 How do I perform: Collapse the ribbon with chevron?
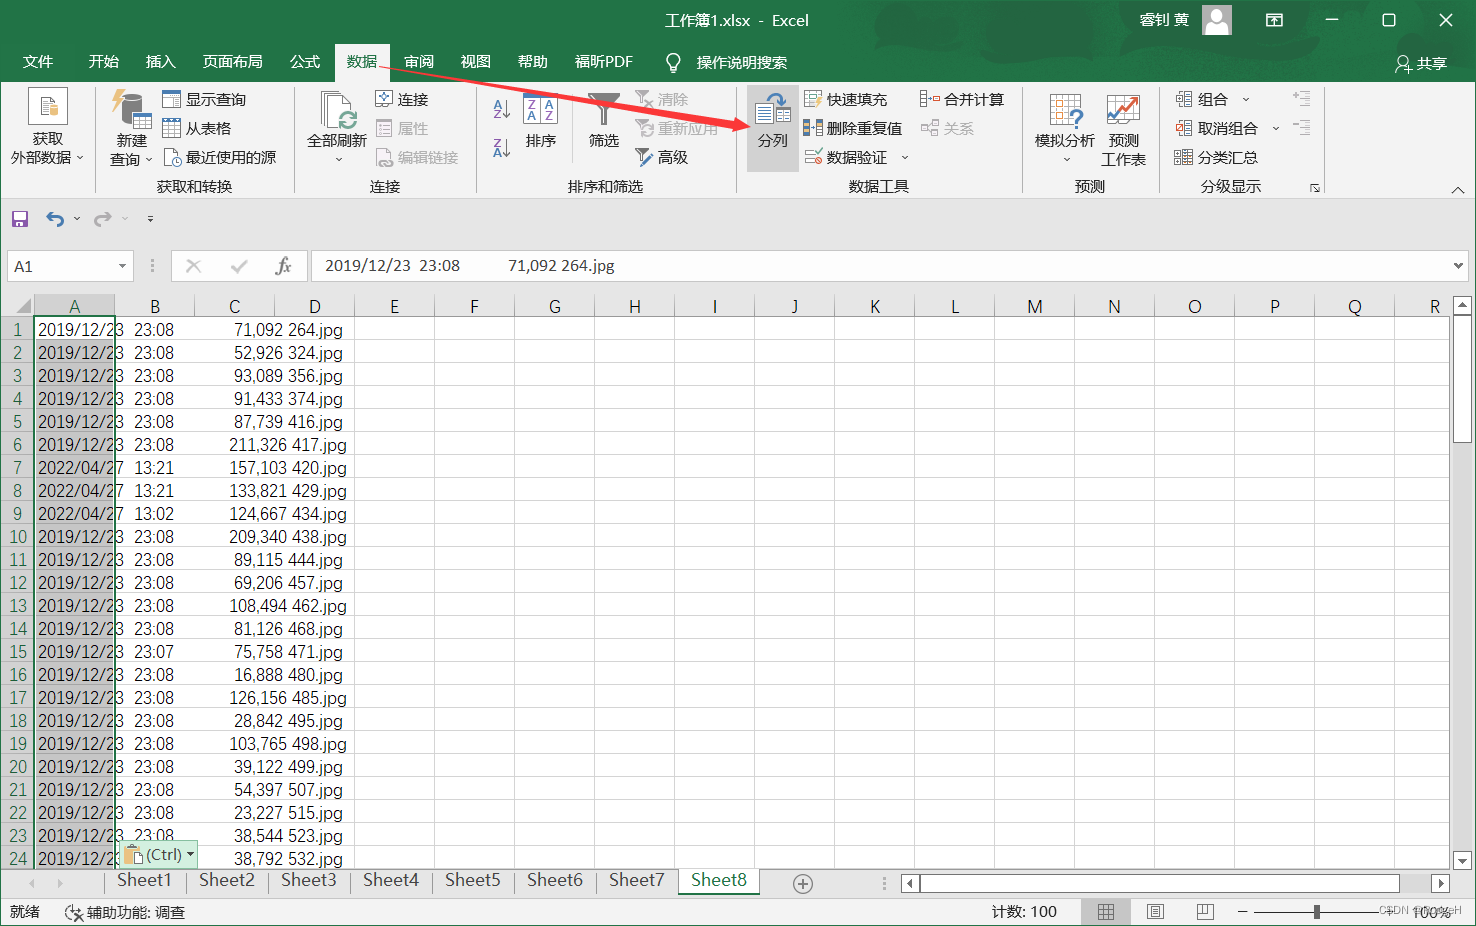pos(1457,189)
